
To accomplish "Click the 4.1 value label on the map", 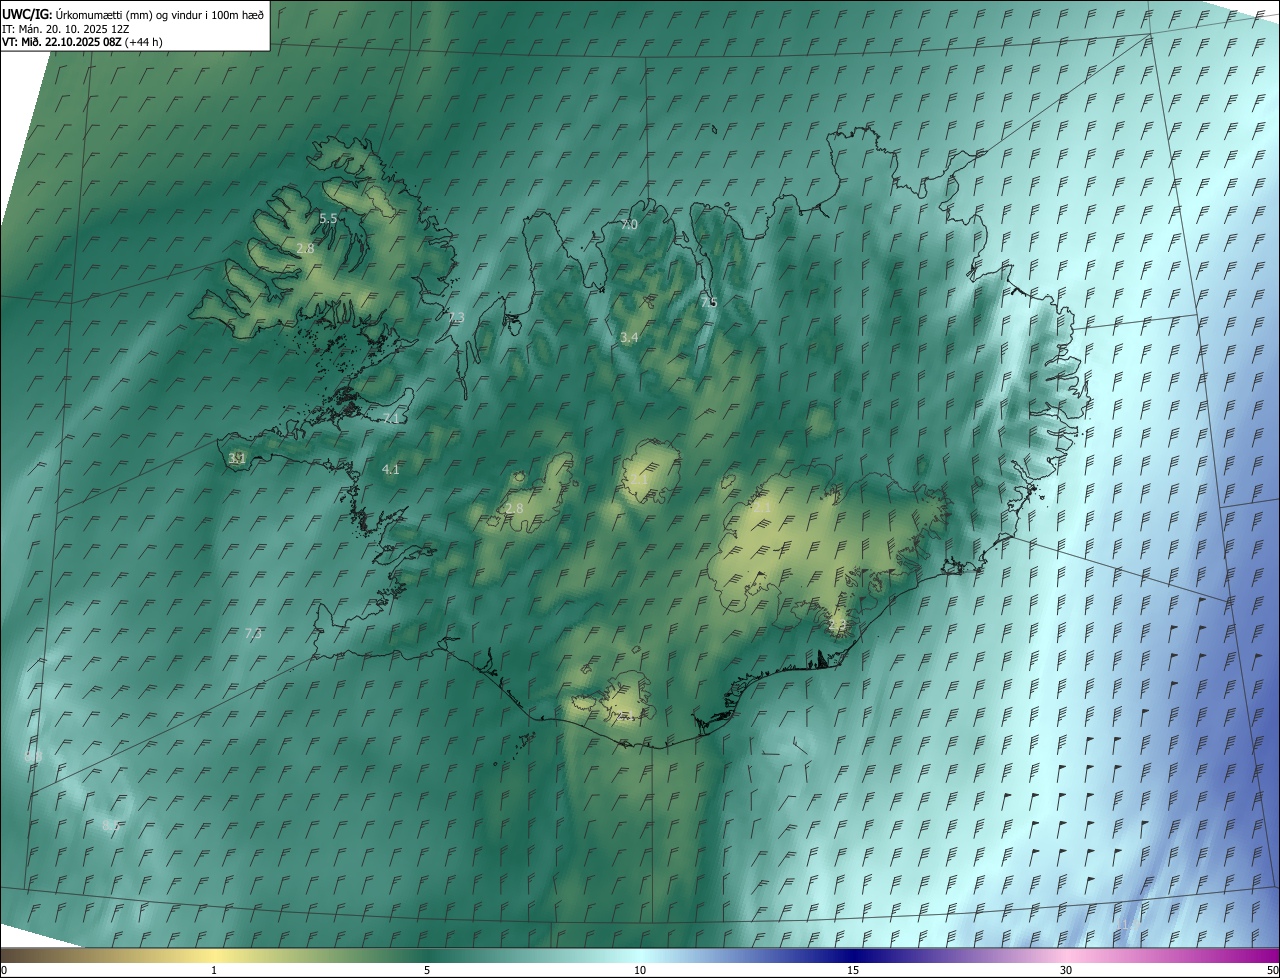I will coord(391,469).
